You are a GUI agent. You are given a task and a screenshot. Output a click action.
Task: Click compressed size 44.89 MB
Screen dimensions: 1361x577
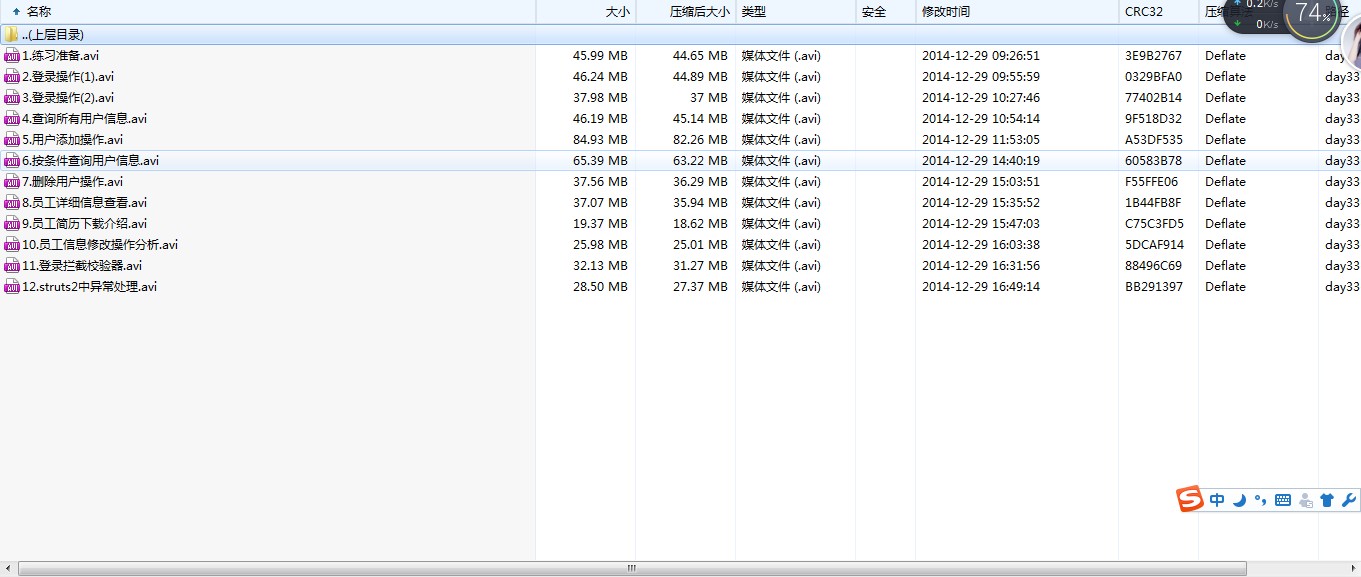700,77
